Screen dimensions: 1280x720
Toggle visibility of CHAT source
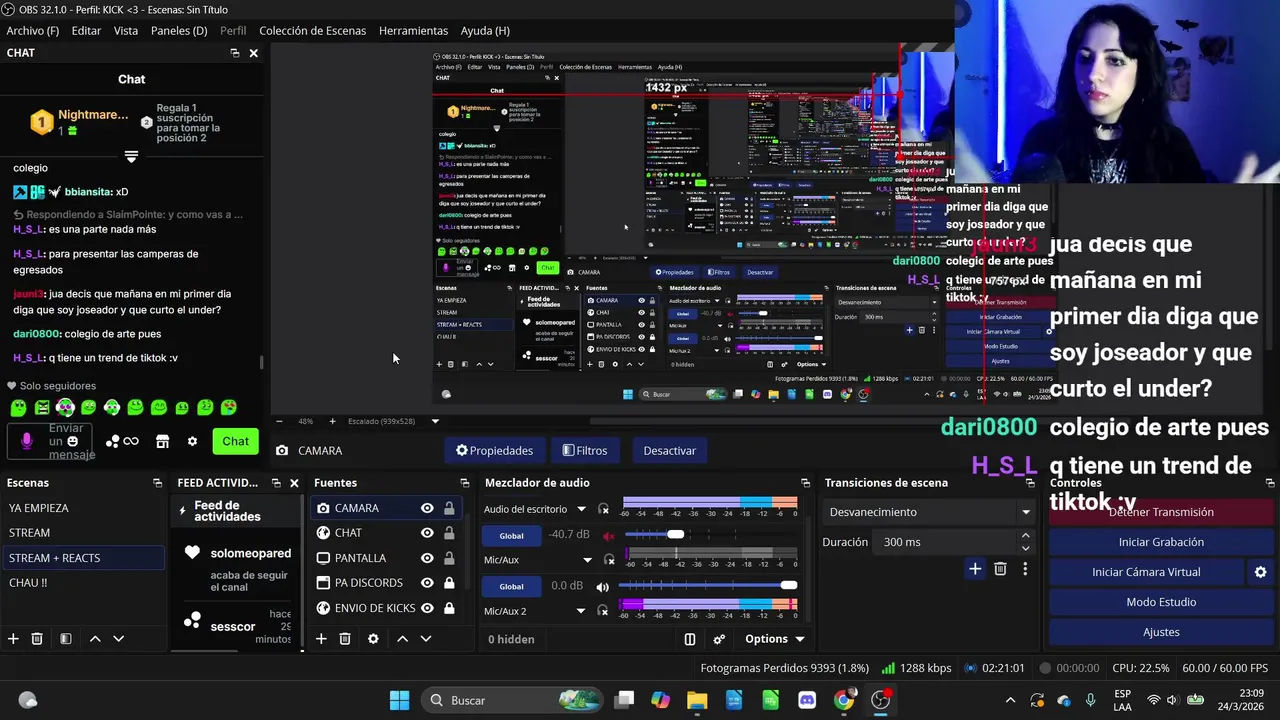(427, 533)
